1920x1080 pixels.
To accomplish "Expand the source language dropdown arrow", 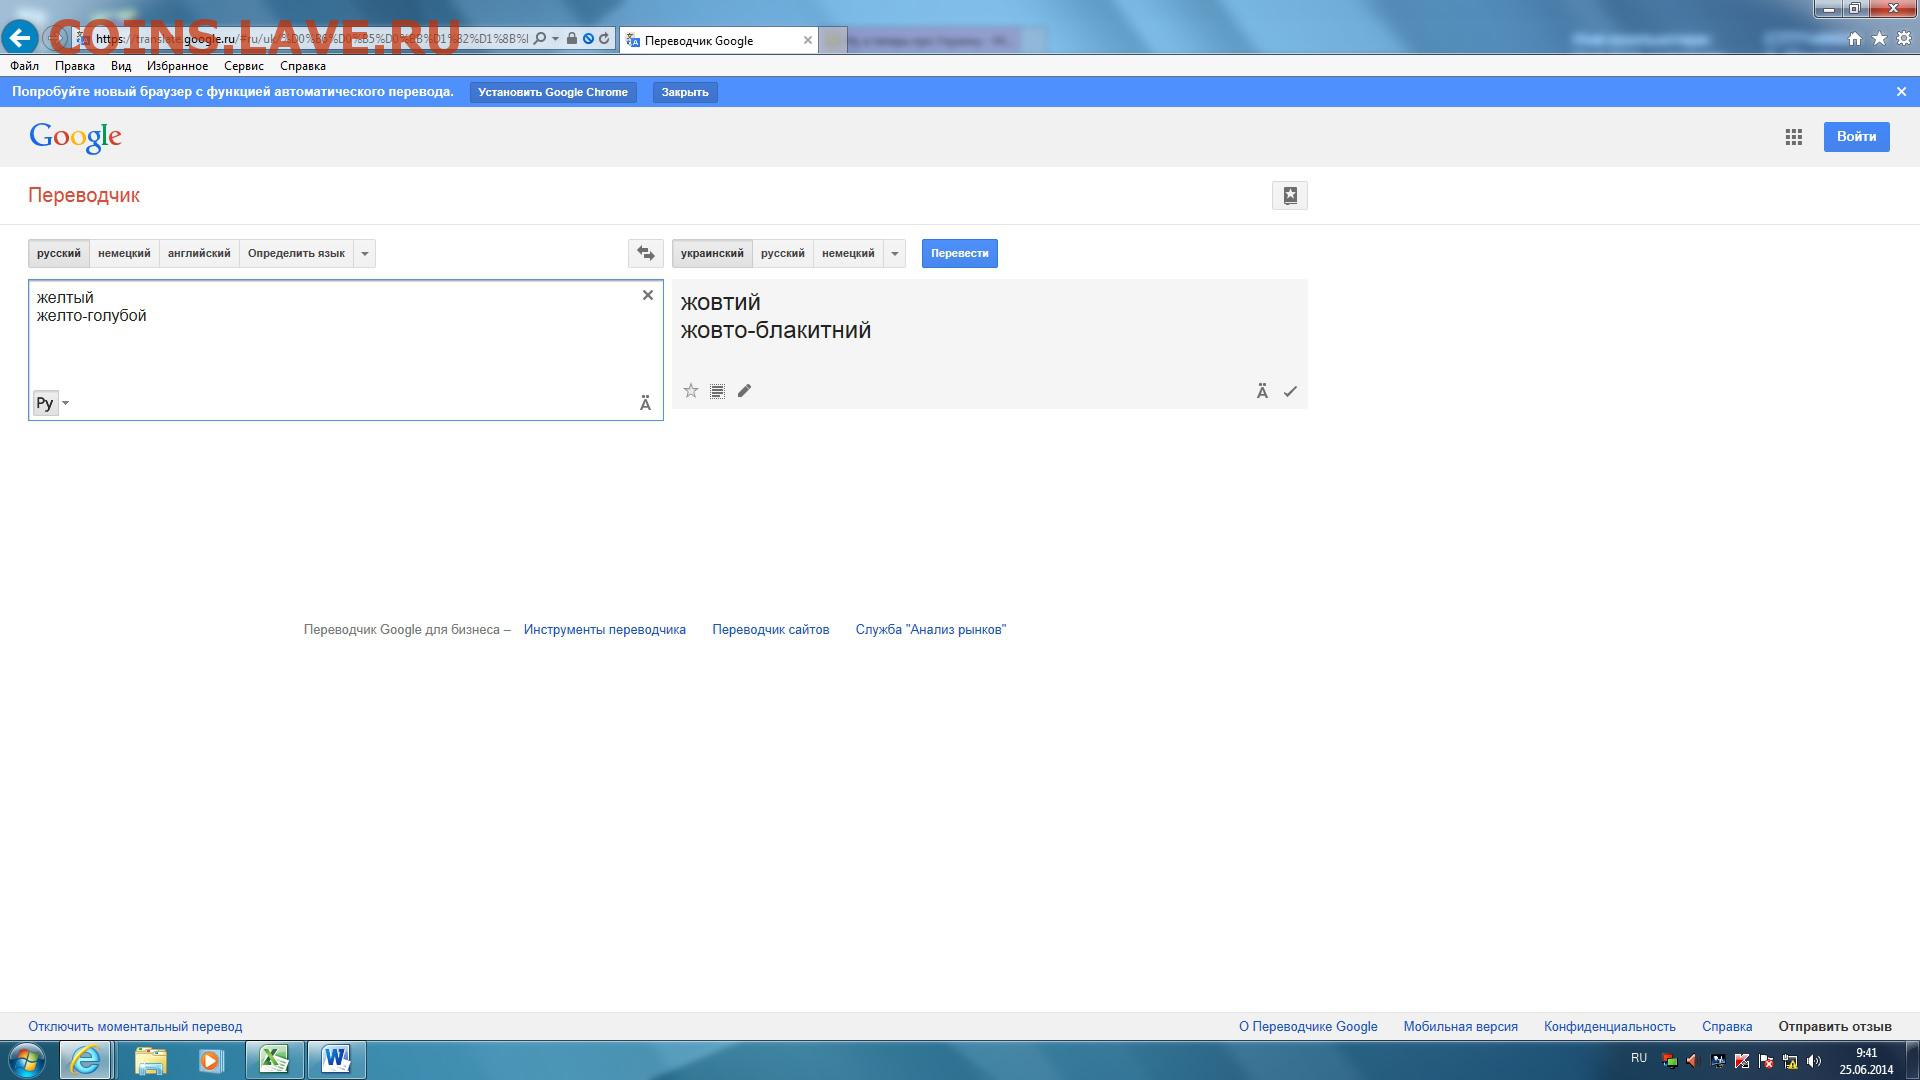I will [365, 253].
